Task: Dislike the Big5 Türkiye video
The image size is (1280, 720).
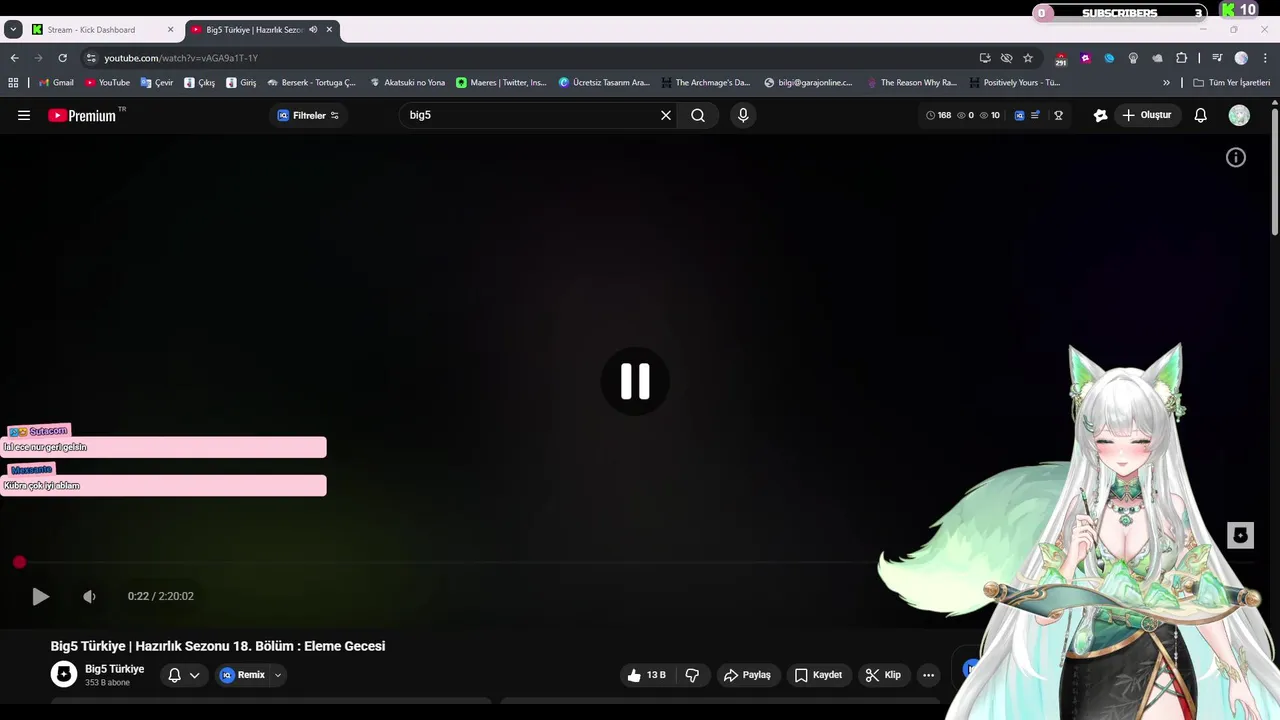Action: [x=692, y=675]
